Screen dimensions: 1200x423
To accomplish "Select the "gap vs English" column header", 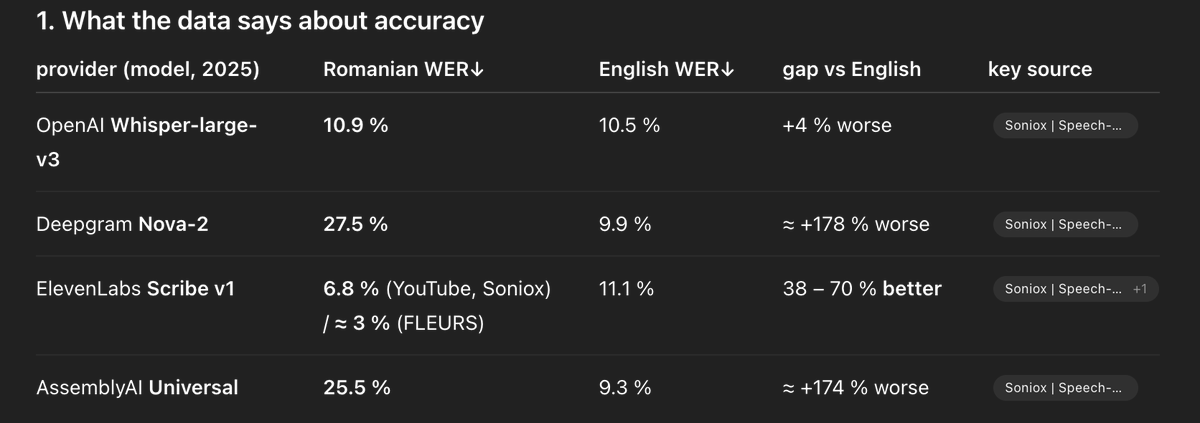I will click(x=851, y=70).
